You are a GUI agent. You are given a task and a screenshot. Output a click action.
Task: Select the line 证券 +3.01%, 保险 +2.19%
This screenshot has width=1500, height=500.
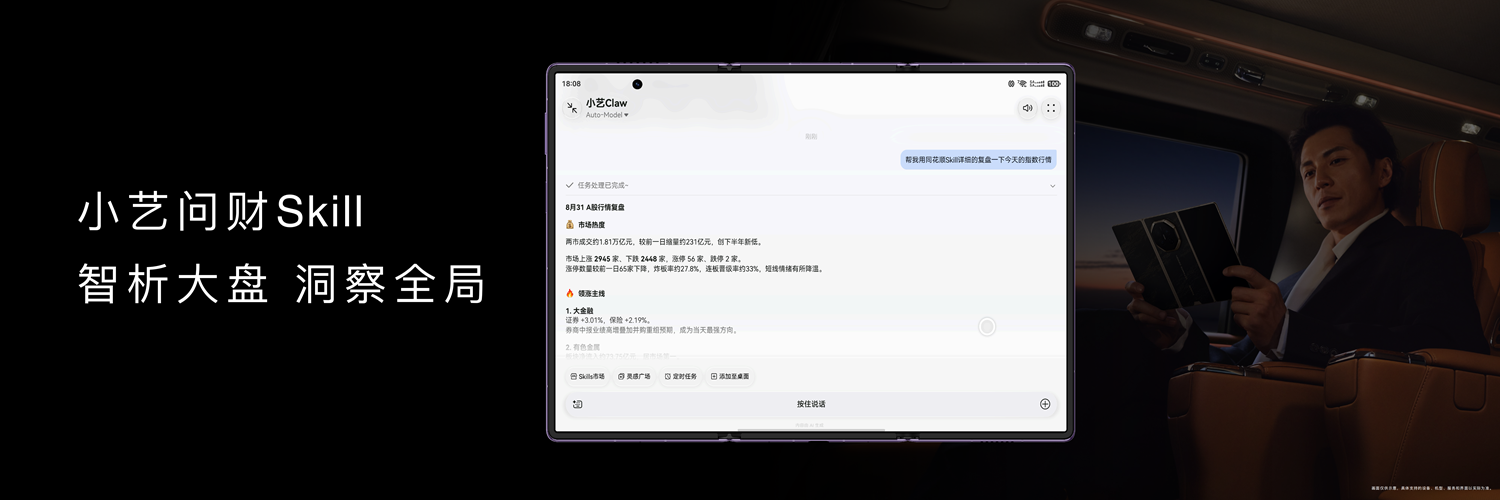(x=608, y=320)
